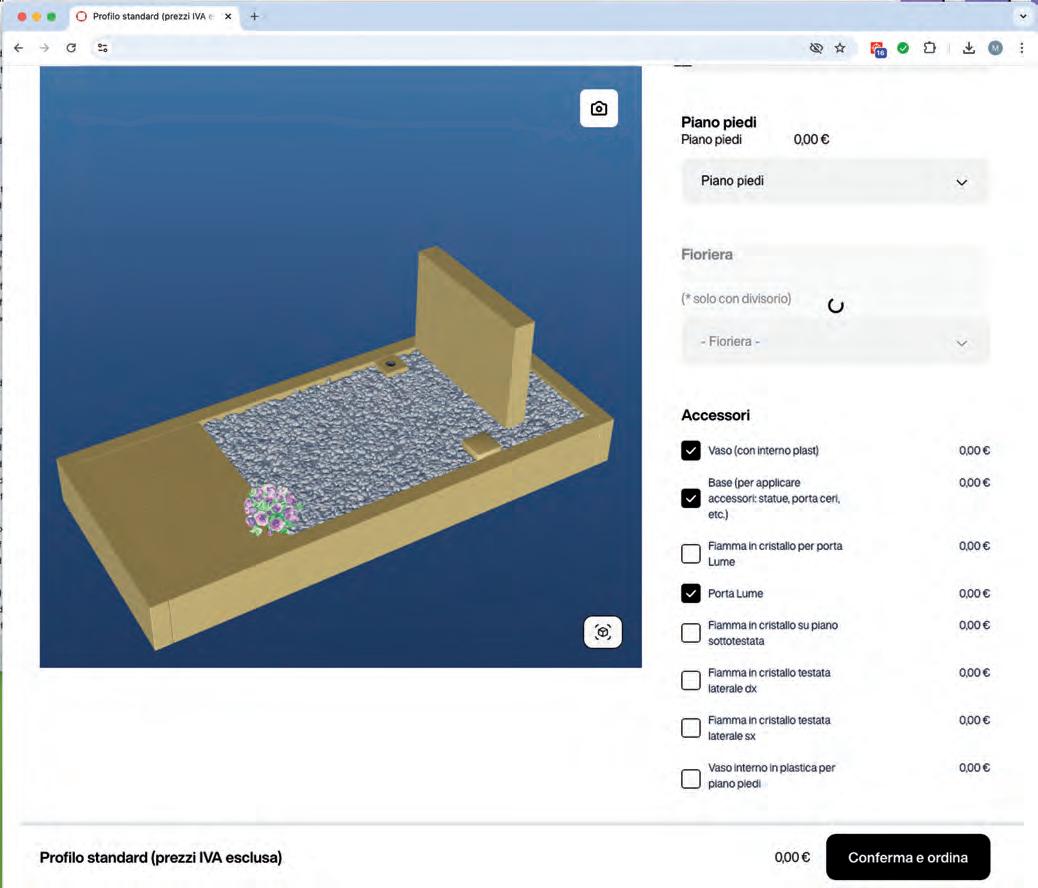Click the '(* solo con divisorio)' note

click(x=736, y=299)
